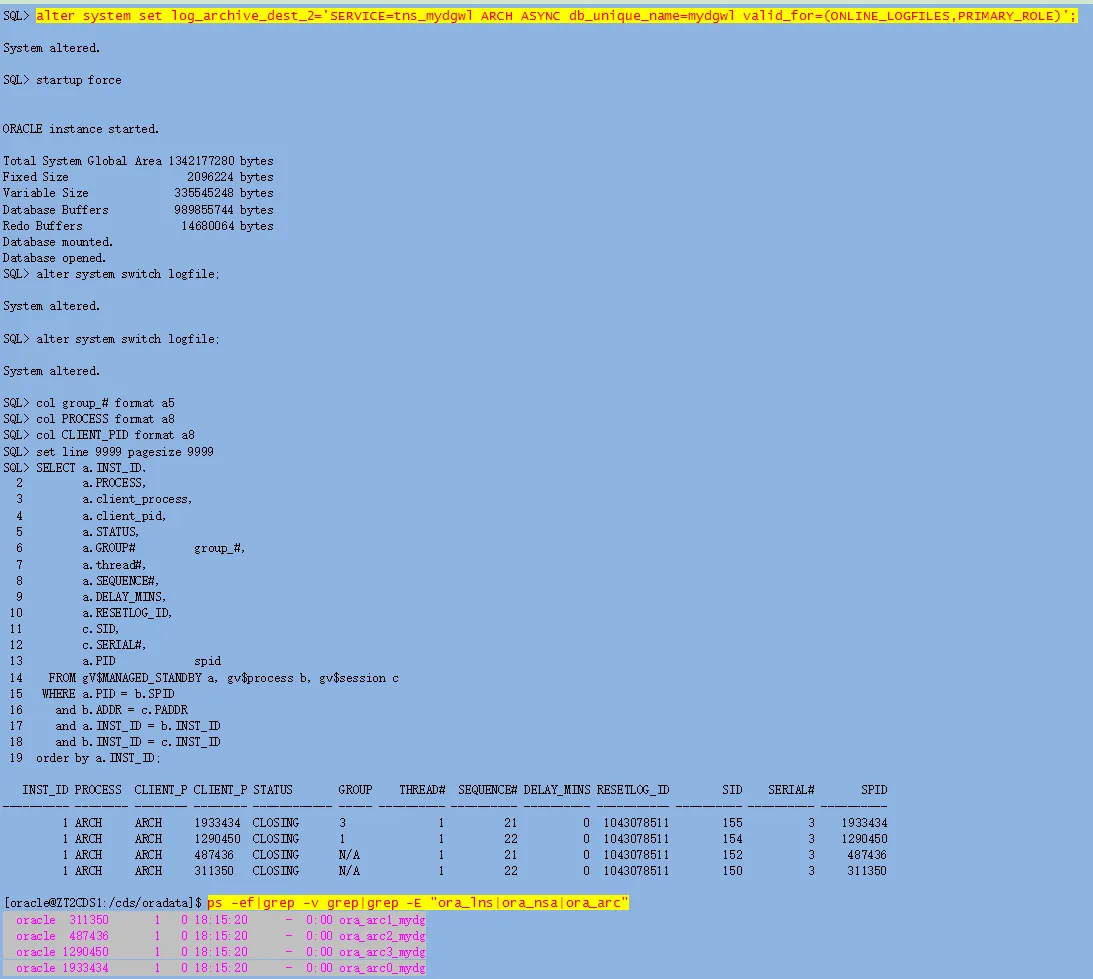Click the 'a.RESETLOG_ID,' query line
The image size is (1093, 979).
[x=127, y=613]
